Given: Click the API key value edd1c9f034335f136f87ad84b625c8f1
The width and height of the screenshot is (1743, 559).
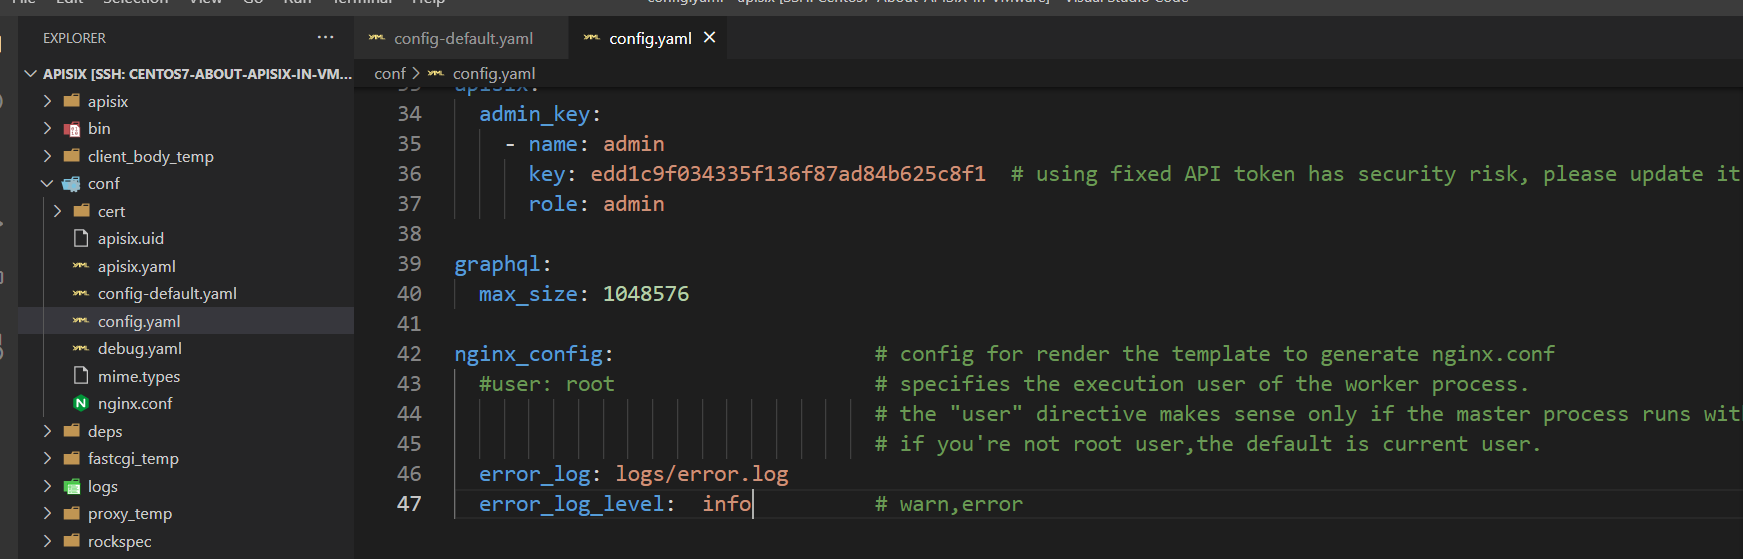Looking at the screenshot, I should point(788,174).
